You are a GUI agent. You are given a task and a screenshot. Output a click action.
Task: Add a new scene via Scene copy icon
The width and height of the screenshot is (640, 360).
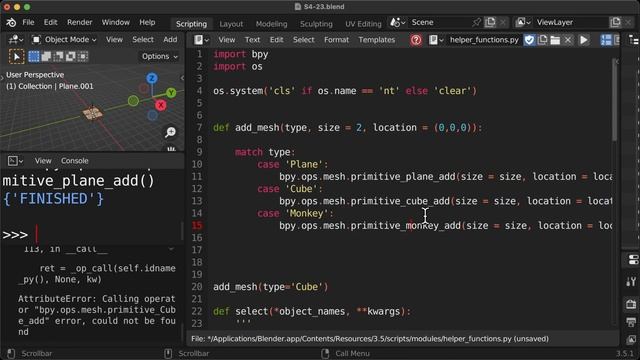click(x=490, y=22)
